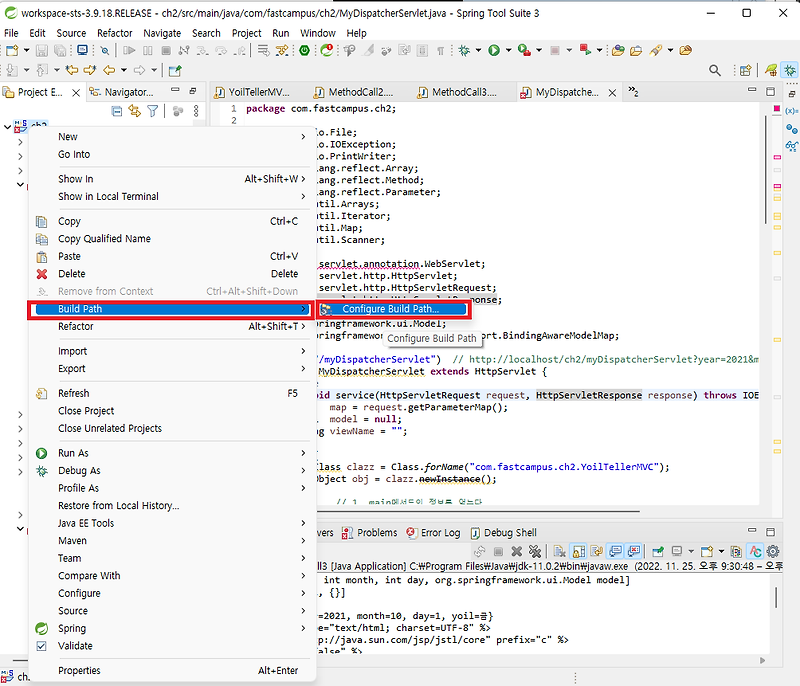Open the Debug button dropdown arrow
Screen dimensions: 800x686
[479, 52]
